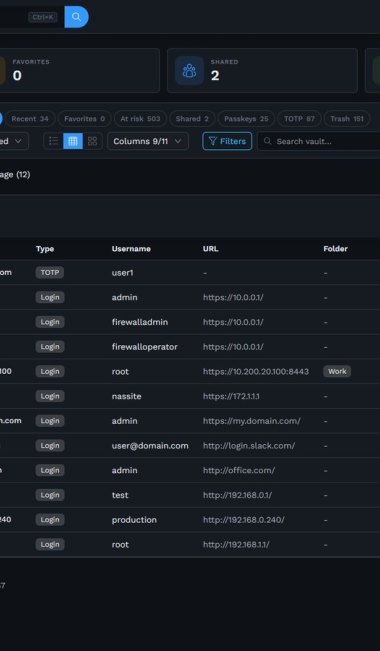
Task: Click Login badge in production row
Action: coord(50,519)
